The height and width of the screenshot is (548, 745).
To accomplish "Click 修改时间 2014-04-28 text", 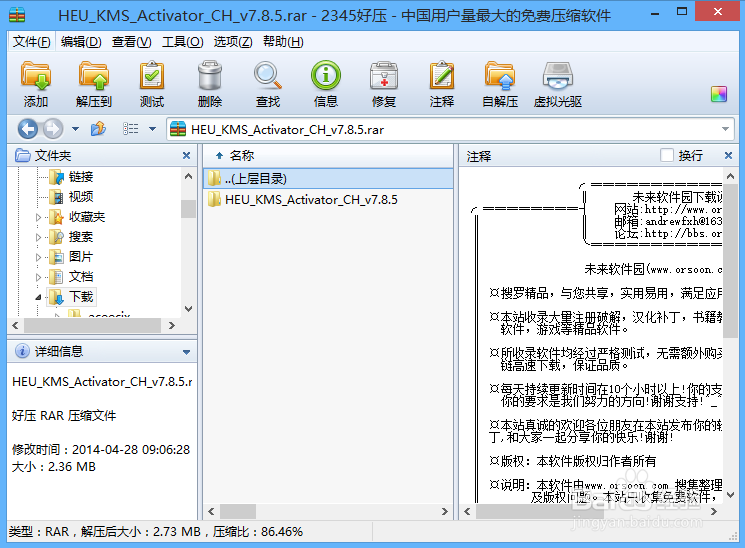I will coord(101,450).
